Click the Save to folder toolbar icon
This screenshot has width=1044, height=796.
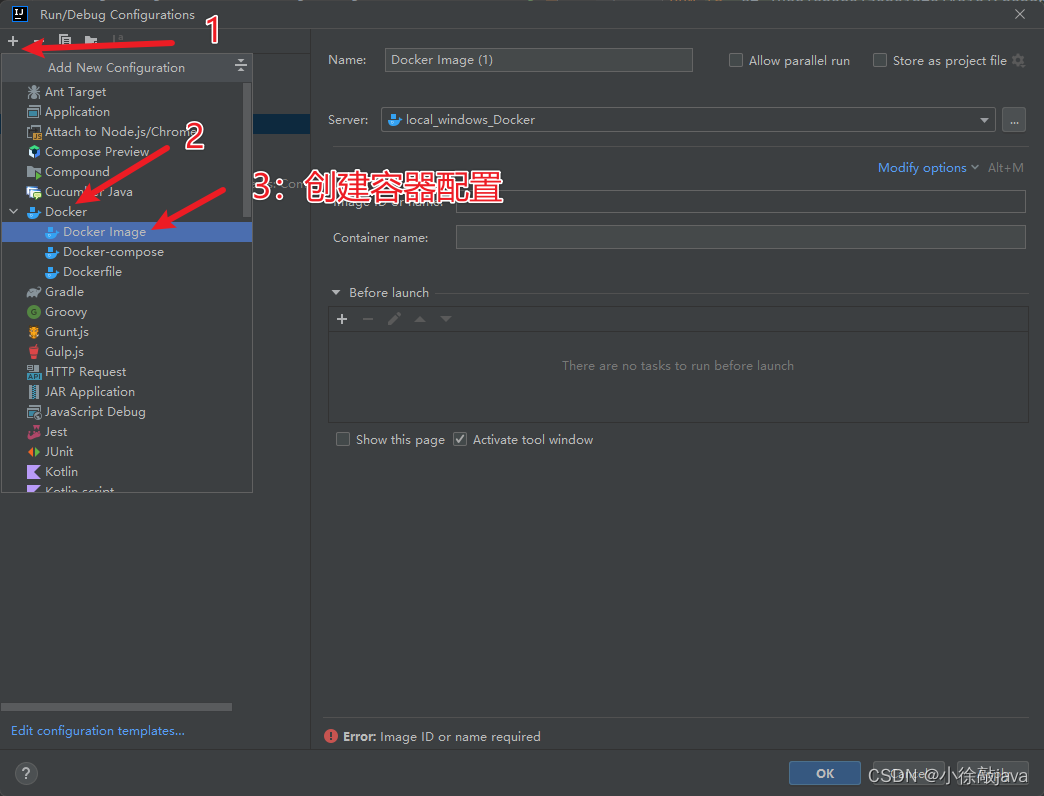pyautogui.click(x=91, y=41)
